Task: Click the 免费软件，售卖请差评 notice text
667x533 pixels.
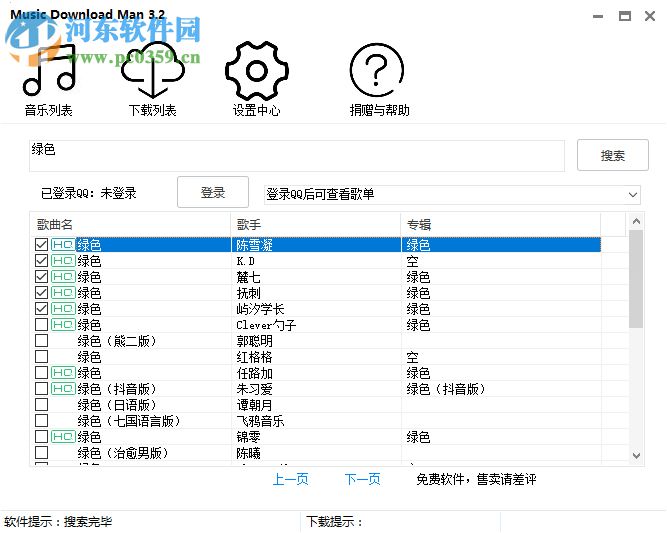Action: (x=476, y=479)
